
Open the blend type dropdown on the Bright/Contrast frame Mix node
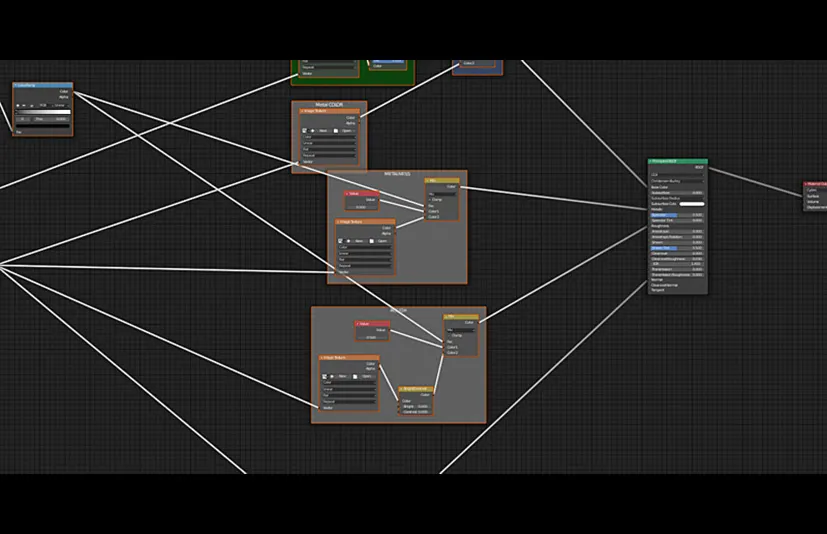461,330
